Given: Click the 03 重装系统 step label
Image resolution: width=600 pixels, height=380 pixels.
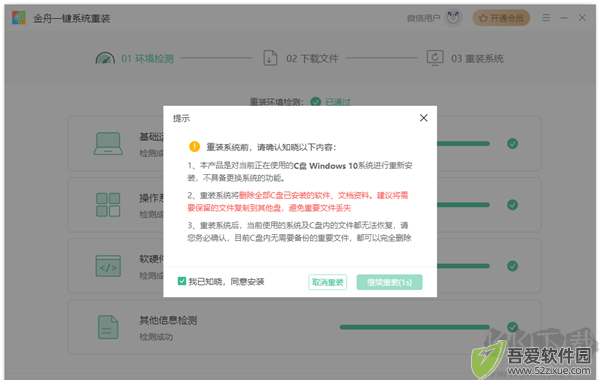Looking at the screenshot, I should tap(477, 59).
